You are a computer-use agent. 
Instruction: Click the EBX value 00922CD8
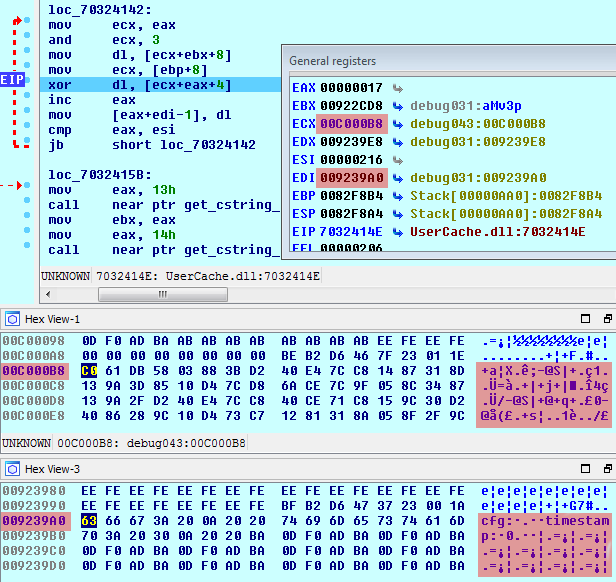[x=351, y=106]
